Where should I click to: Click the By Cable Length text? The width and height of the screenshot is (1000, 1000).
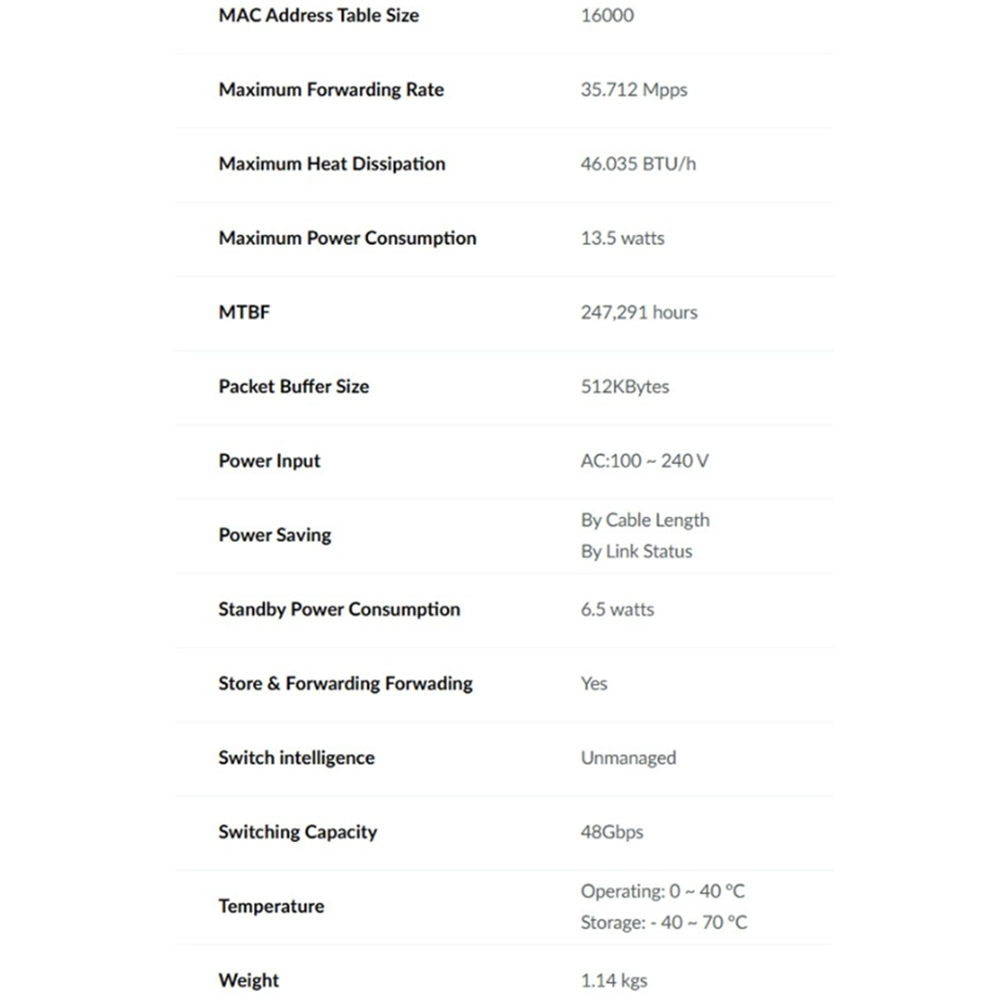645,520
